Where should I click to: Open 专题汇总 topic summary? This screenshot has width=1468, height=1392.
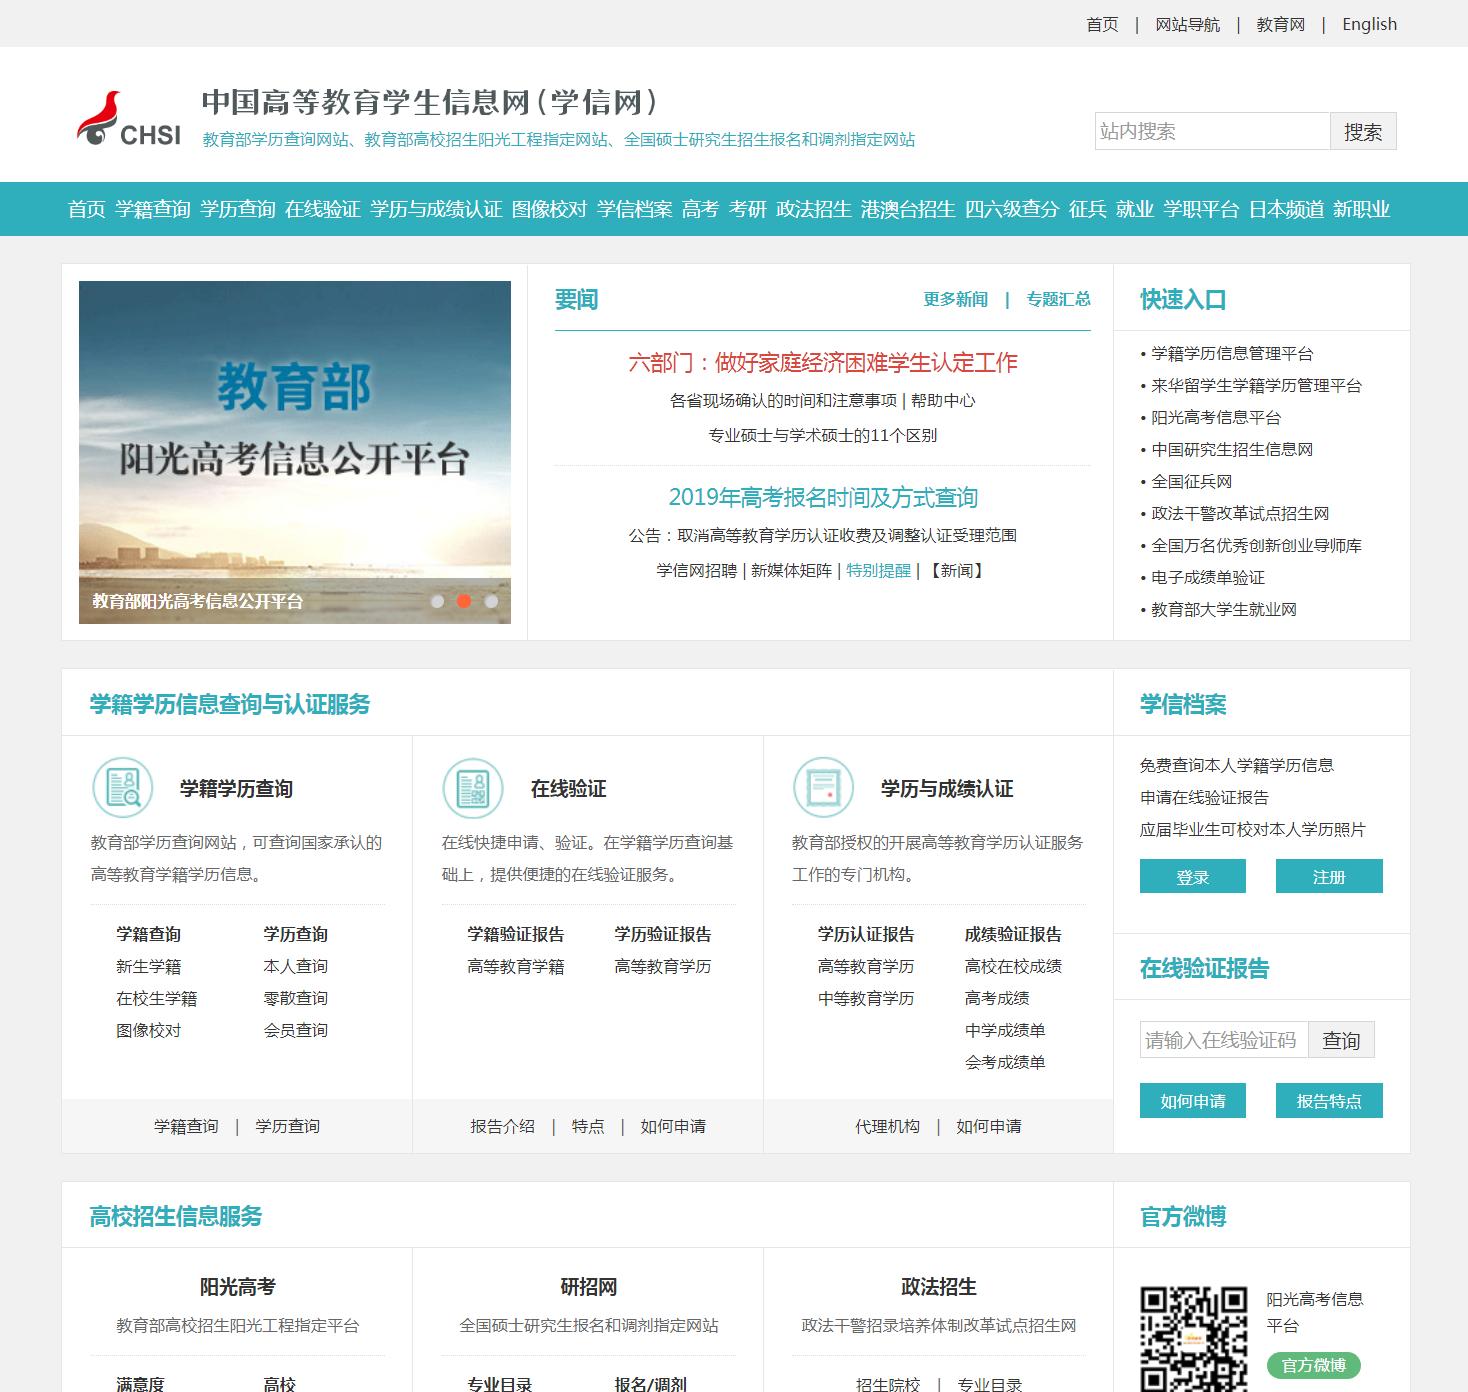click(x=1057, y=299)
